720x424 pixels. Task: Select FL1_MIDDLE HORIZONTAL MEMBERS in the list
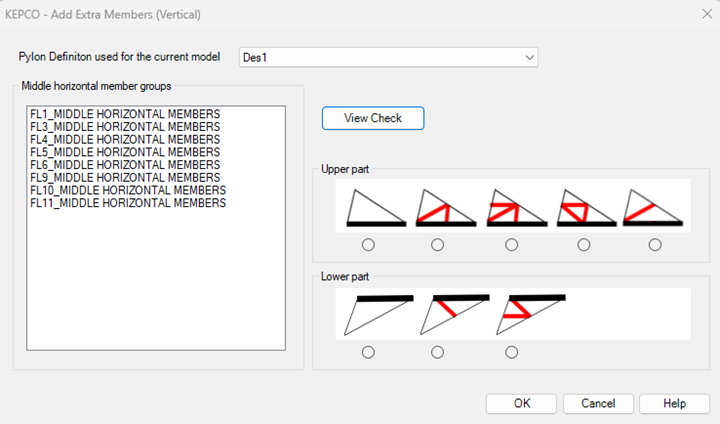pyautogui.click(x=125, y=114)
